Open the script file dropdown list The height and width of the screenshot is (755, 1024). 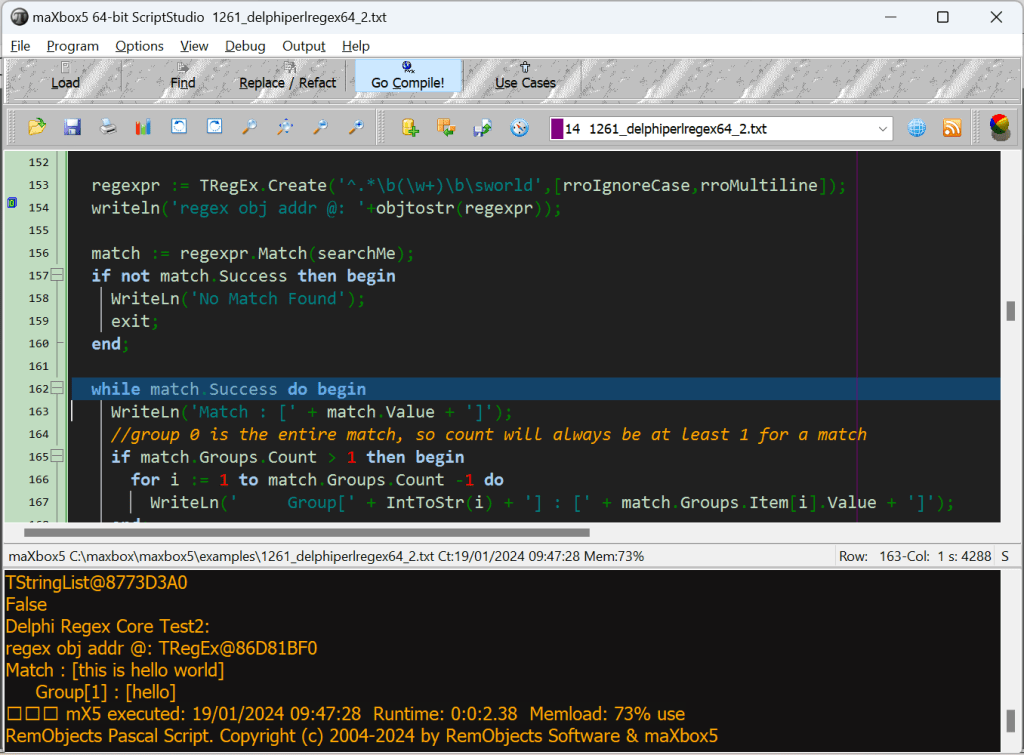point(883,129)
